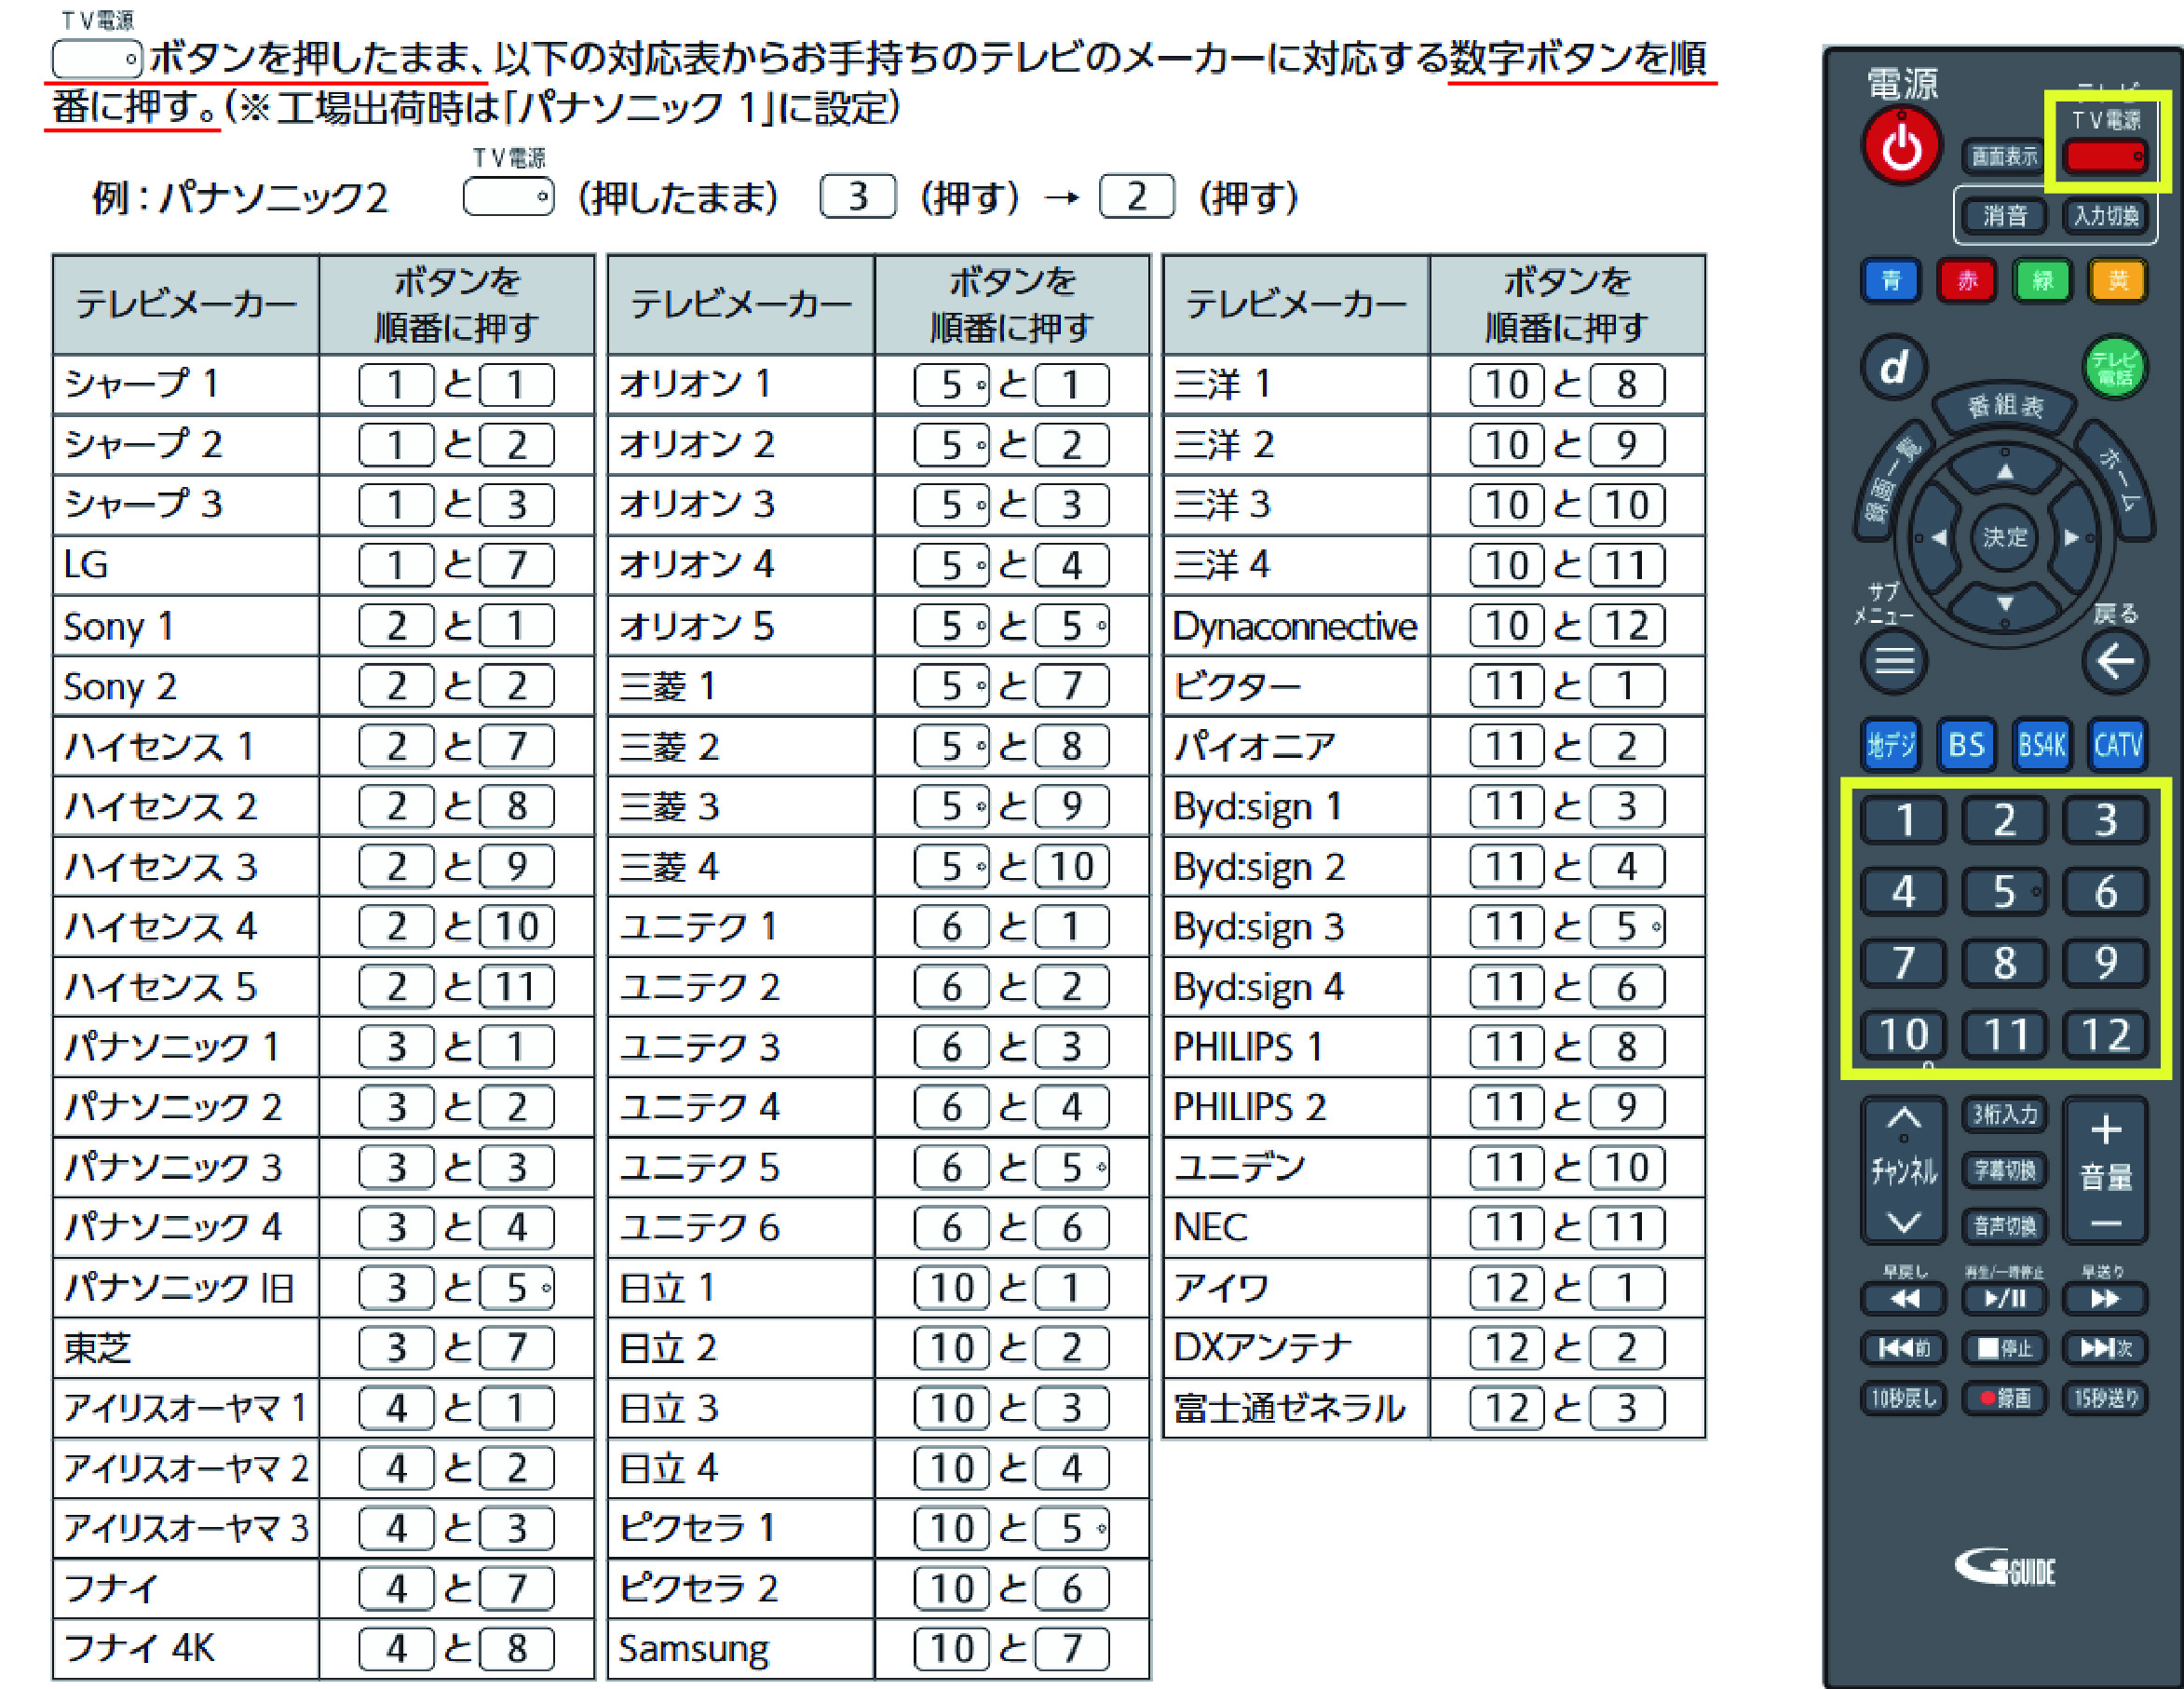The width and height of the screenshot is (2184, 1689).
Task: Click the チャンネル down chevron
Action: 1903,1221
